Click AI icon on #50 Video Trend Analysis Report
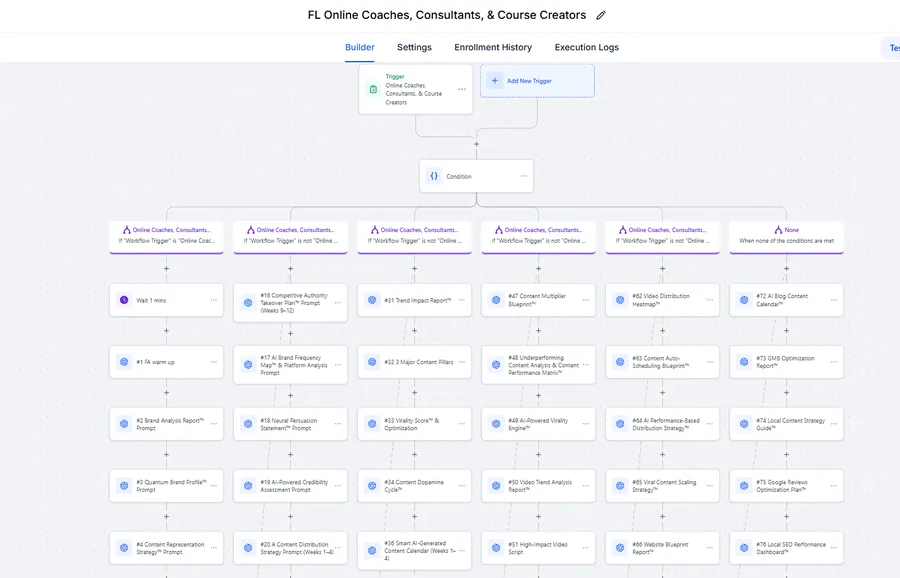 (x=496, y=486)
